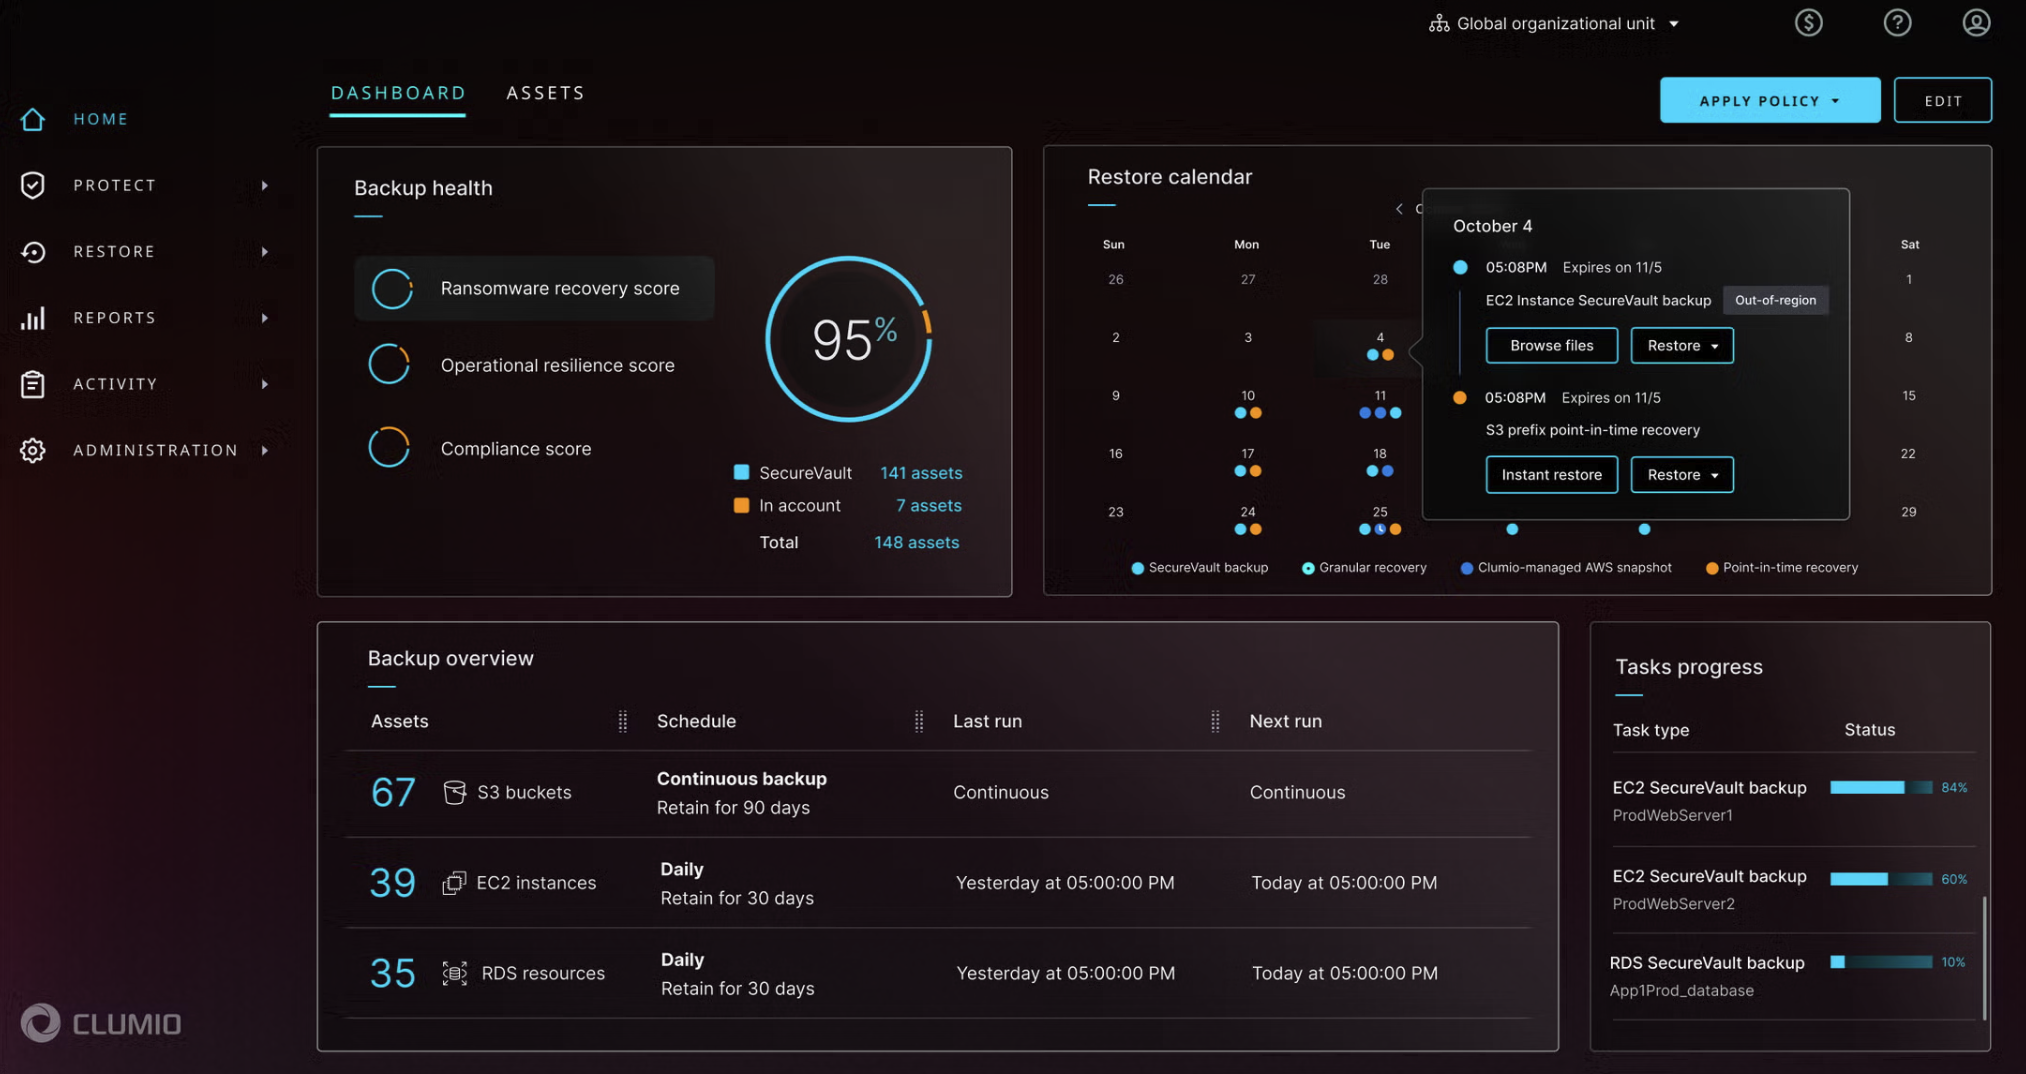
Task: Click the Protect shield icon
Action: [33, 185]
